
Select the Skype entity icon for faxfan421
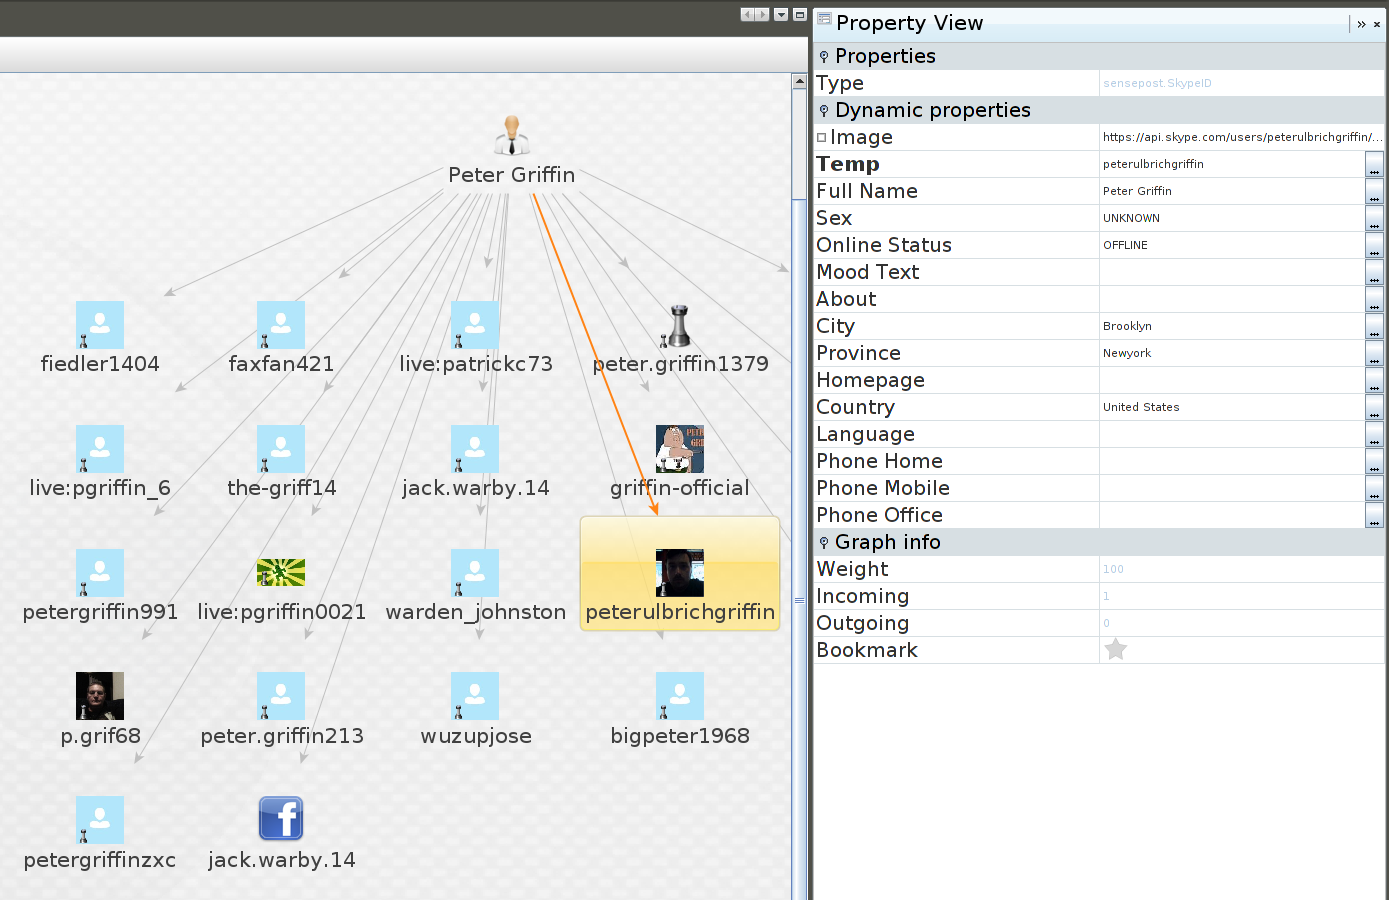280,325
